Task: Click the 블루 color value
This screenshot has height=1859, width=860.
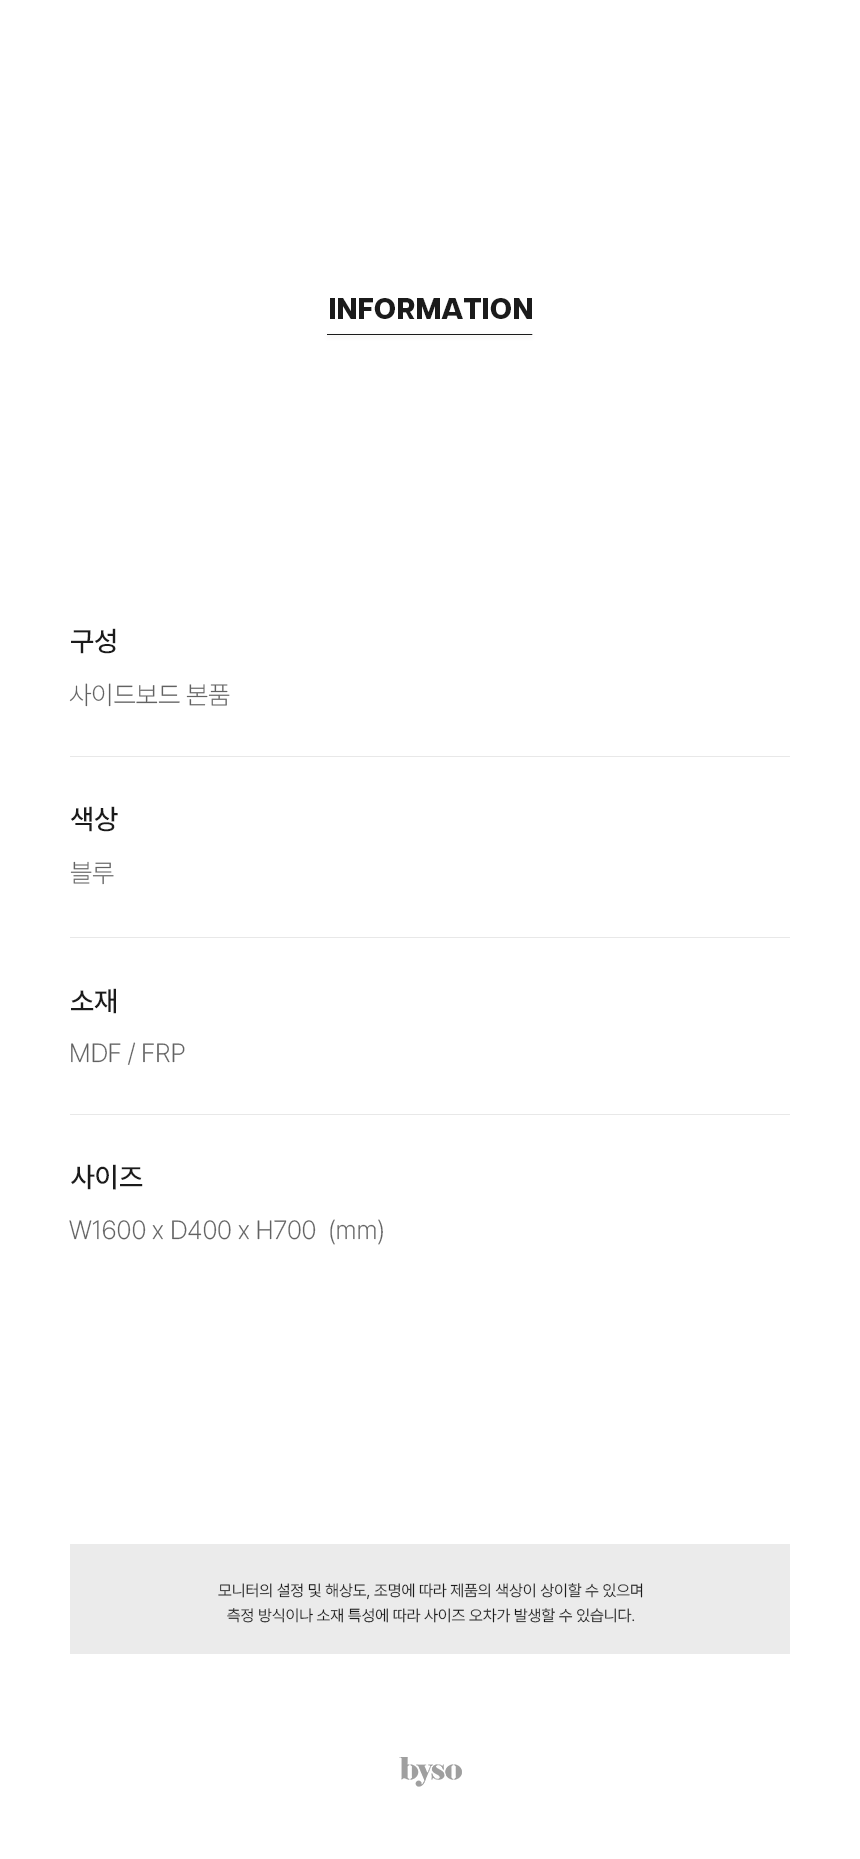Action: coord(92,872)
